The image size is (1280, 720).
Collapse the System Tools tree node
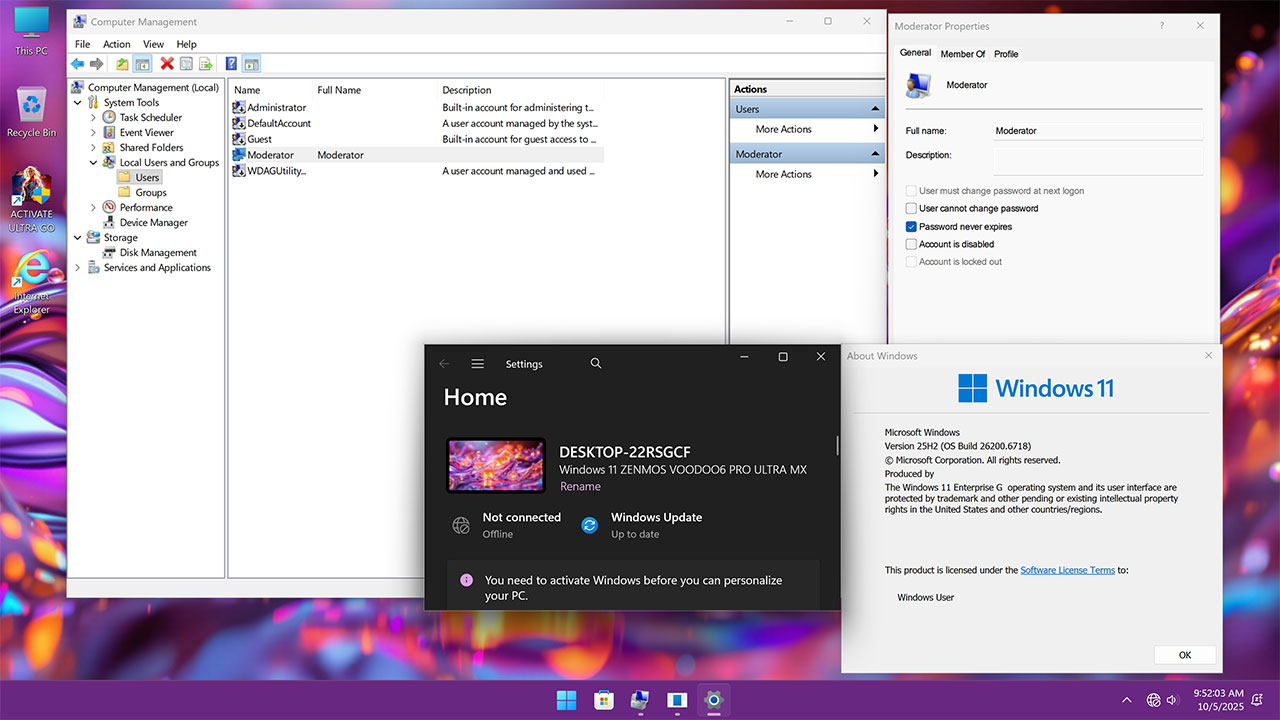78,102
